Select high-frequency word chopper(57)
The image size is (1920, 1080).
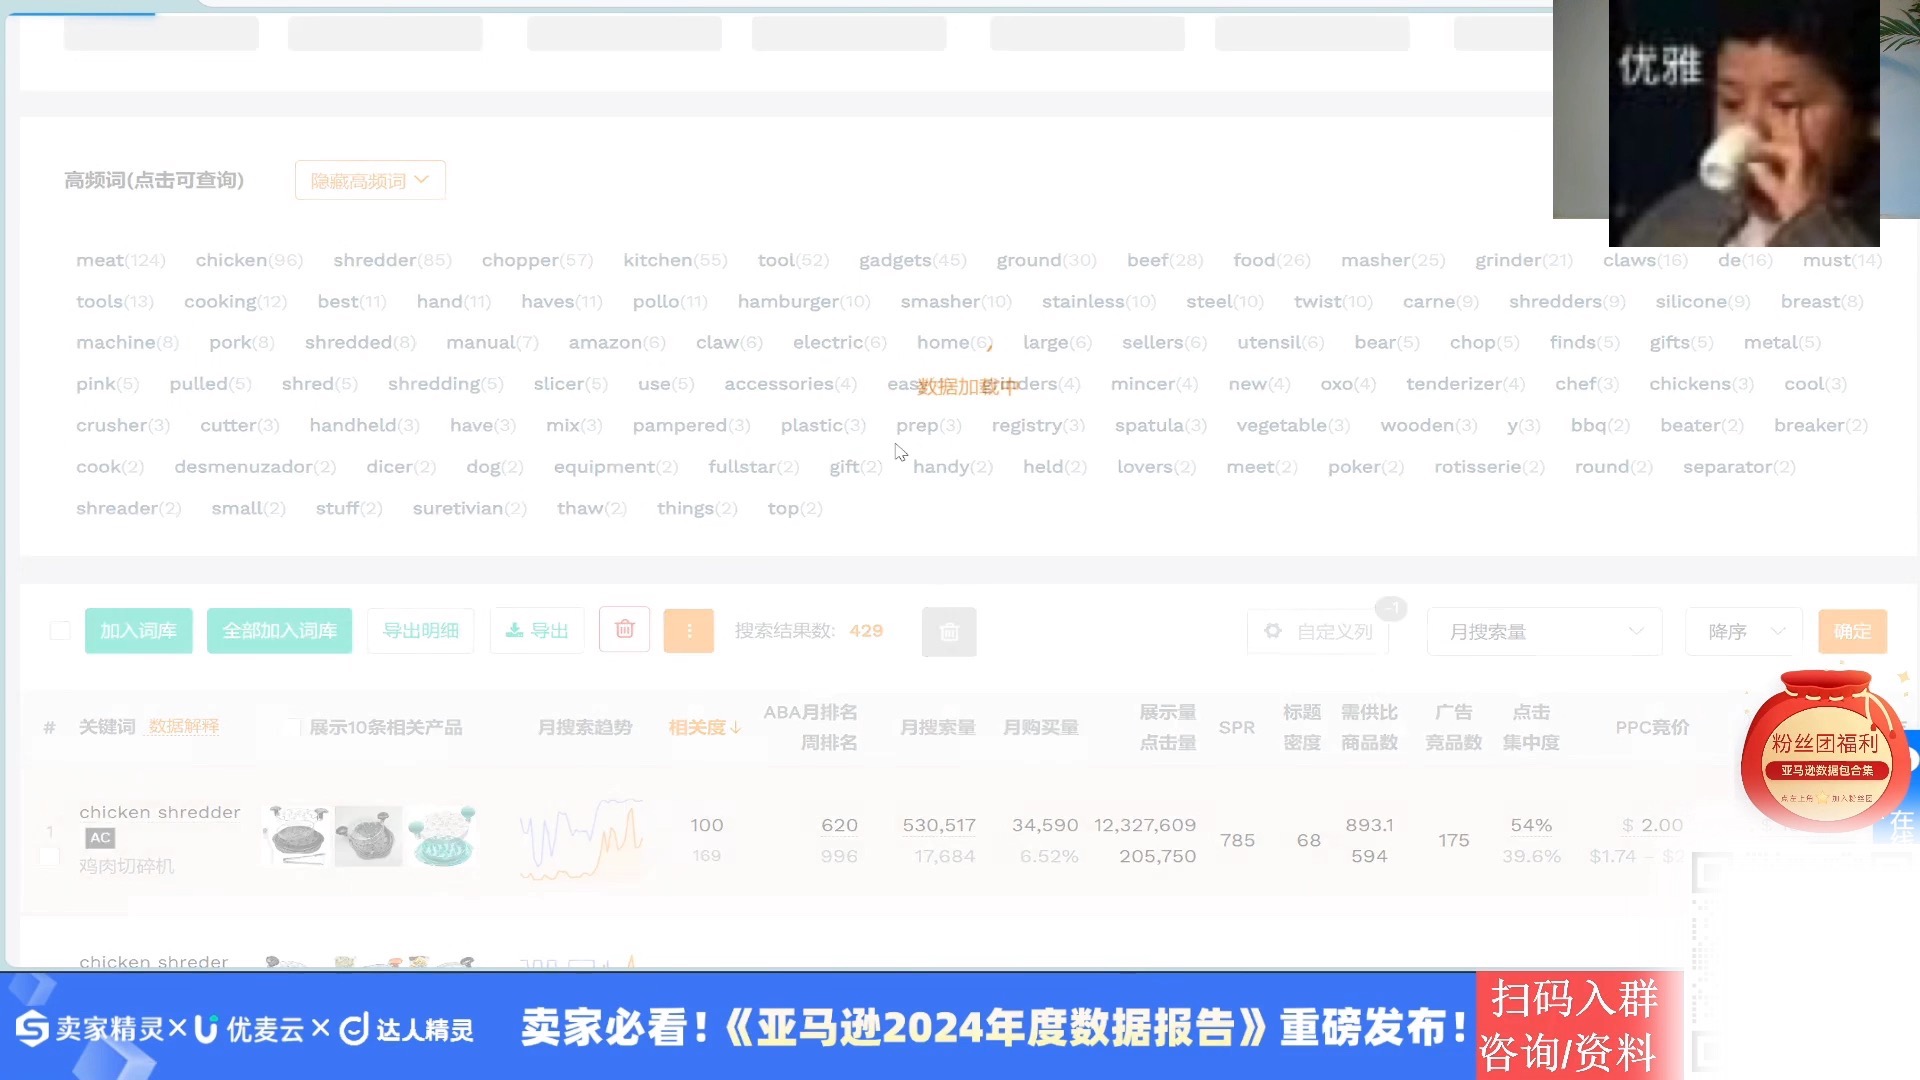point(537,260)
